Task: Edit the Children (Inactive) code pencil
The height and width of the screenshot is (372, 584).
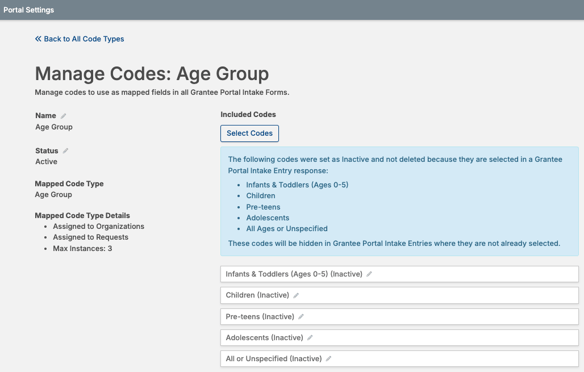Action: (x=296, y=295)
